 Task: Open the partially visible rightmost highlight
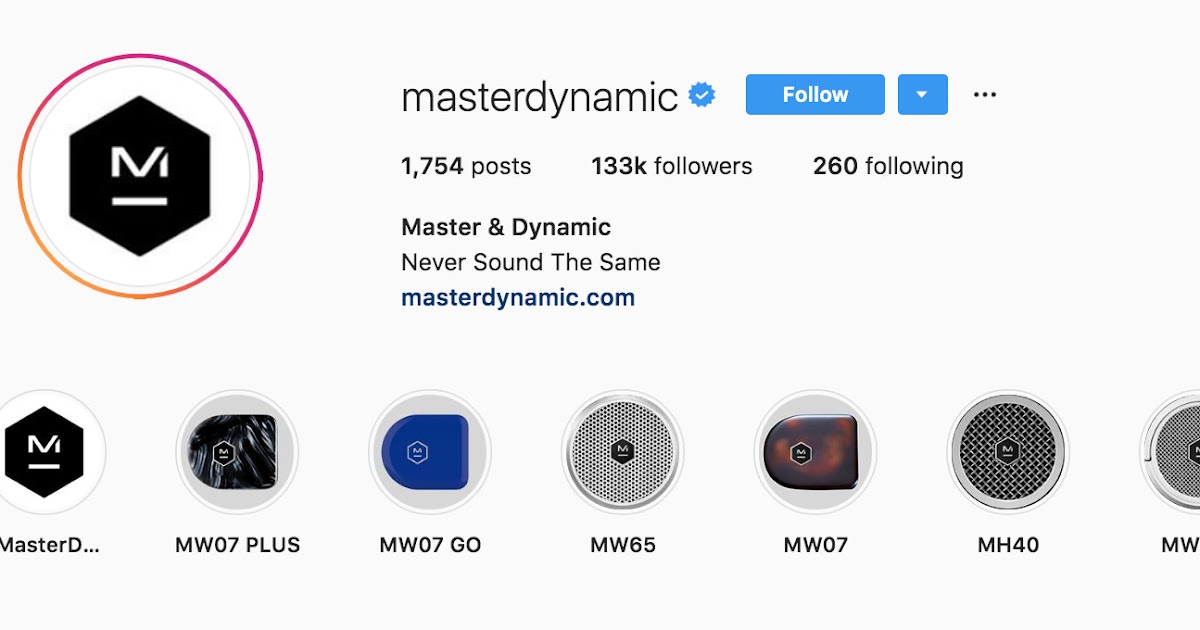(x=1171, y=451)
